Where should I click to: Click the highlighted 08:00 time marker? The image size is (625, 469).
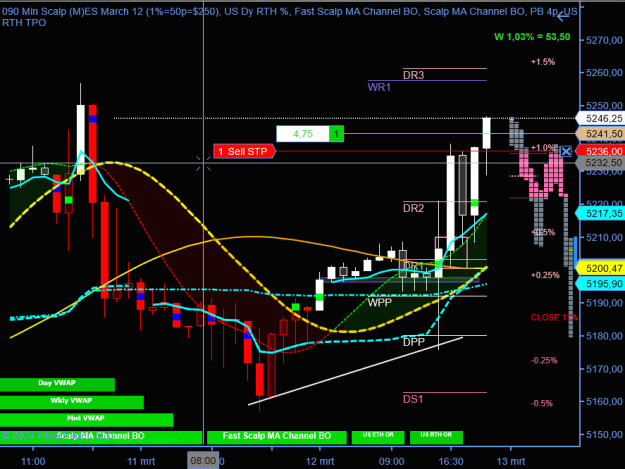[x=203, y=461]
